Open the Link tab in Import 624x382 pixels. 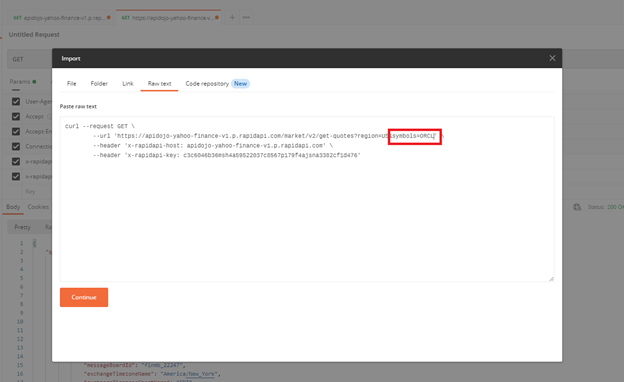coord(128,84)
